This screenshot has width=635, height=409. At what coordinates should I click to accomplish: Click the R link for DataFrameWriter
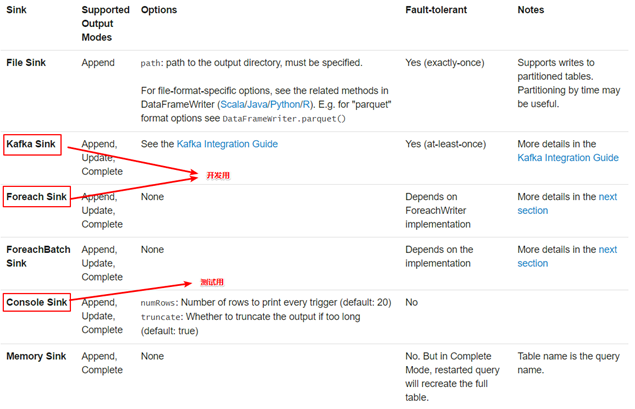click(306, 104)
